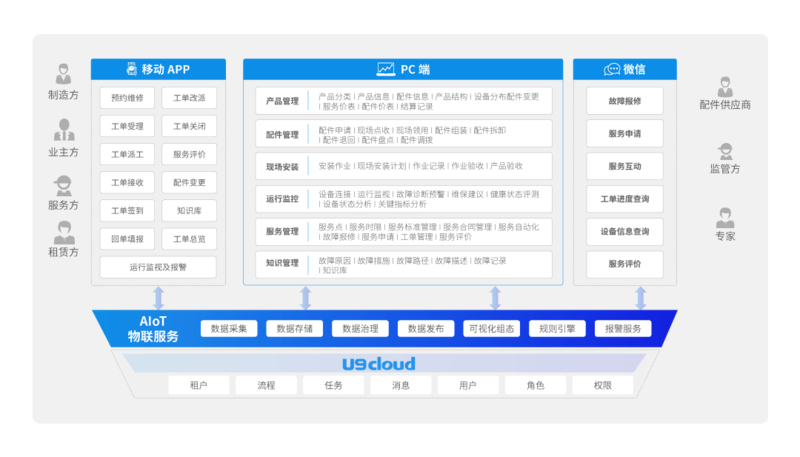Click the 运行监控 row label
The image size is (800, 457).
tap(282, 199)
